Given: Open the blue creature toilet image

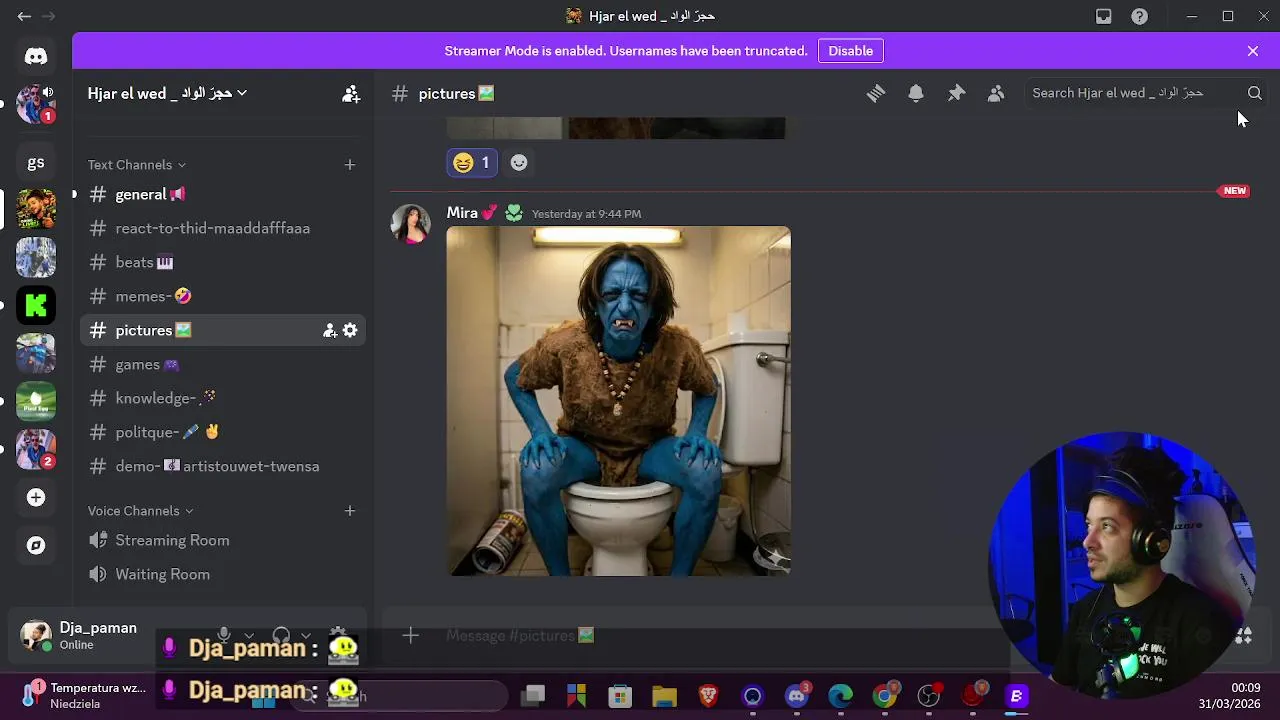Looking at the screenshot, I should tap(618, 401).
